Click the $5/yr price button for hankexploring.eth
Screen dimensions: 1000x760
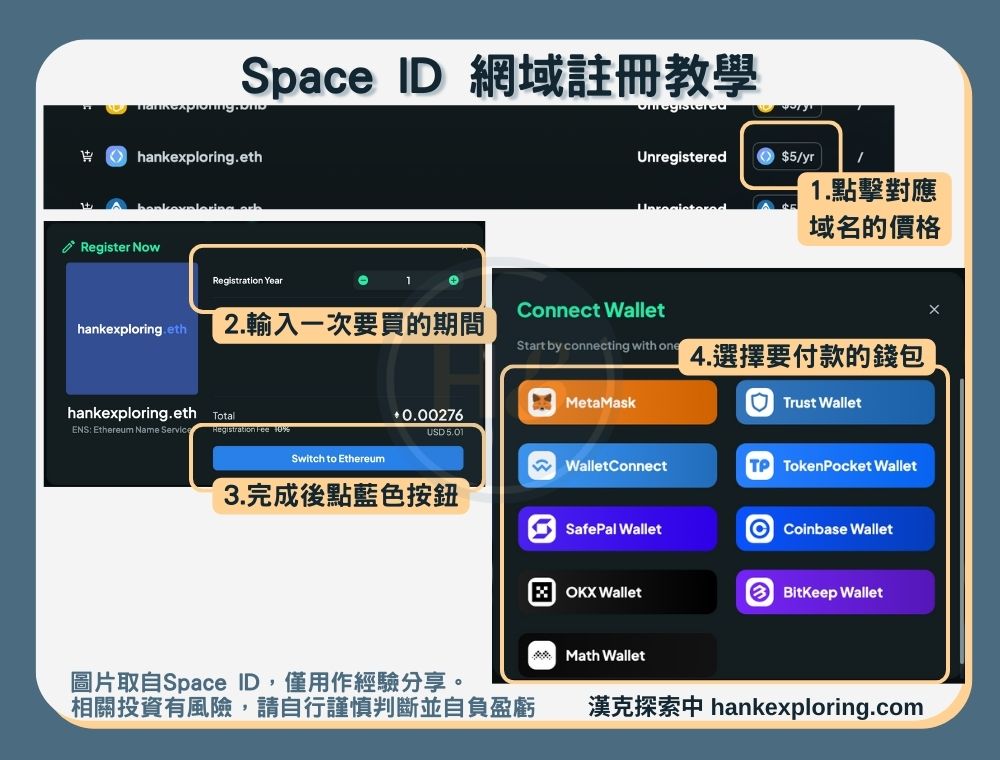pyautogui.click(x=787, y=156)
